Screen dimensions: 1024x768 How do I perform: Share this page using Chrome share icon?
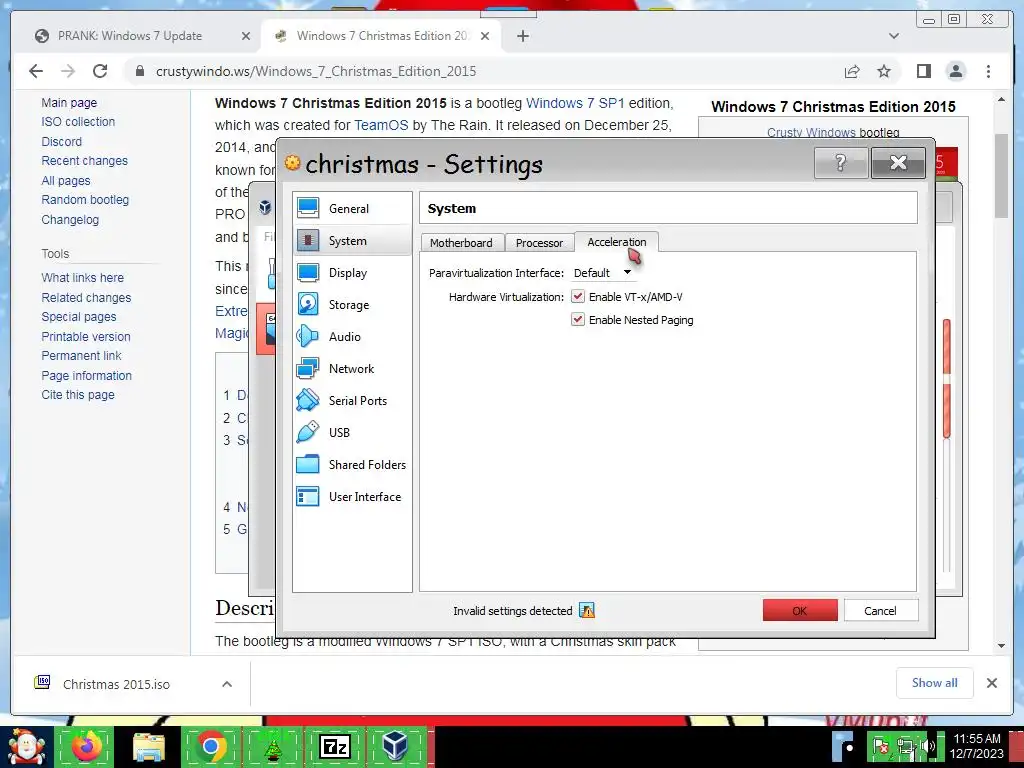[852, 71]
